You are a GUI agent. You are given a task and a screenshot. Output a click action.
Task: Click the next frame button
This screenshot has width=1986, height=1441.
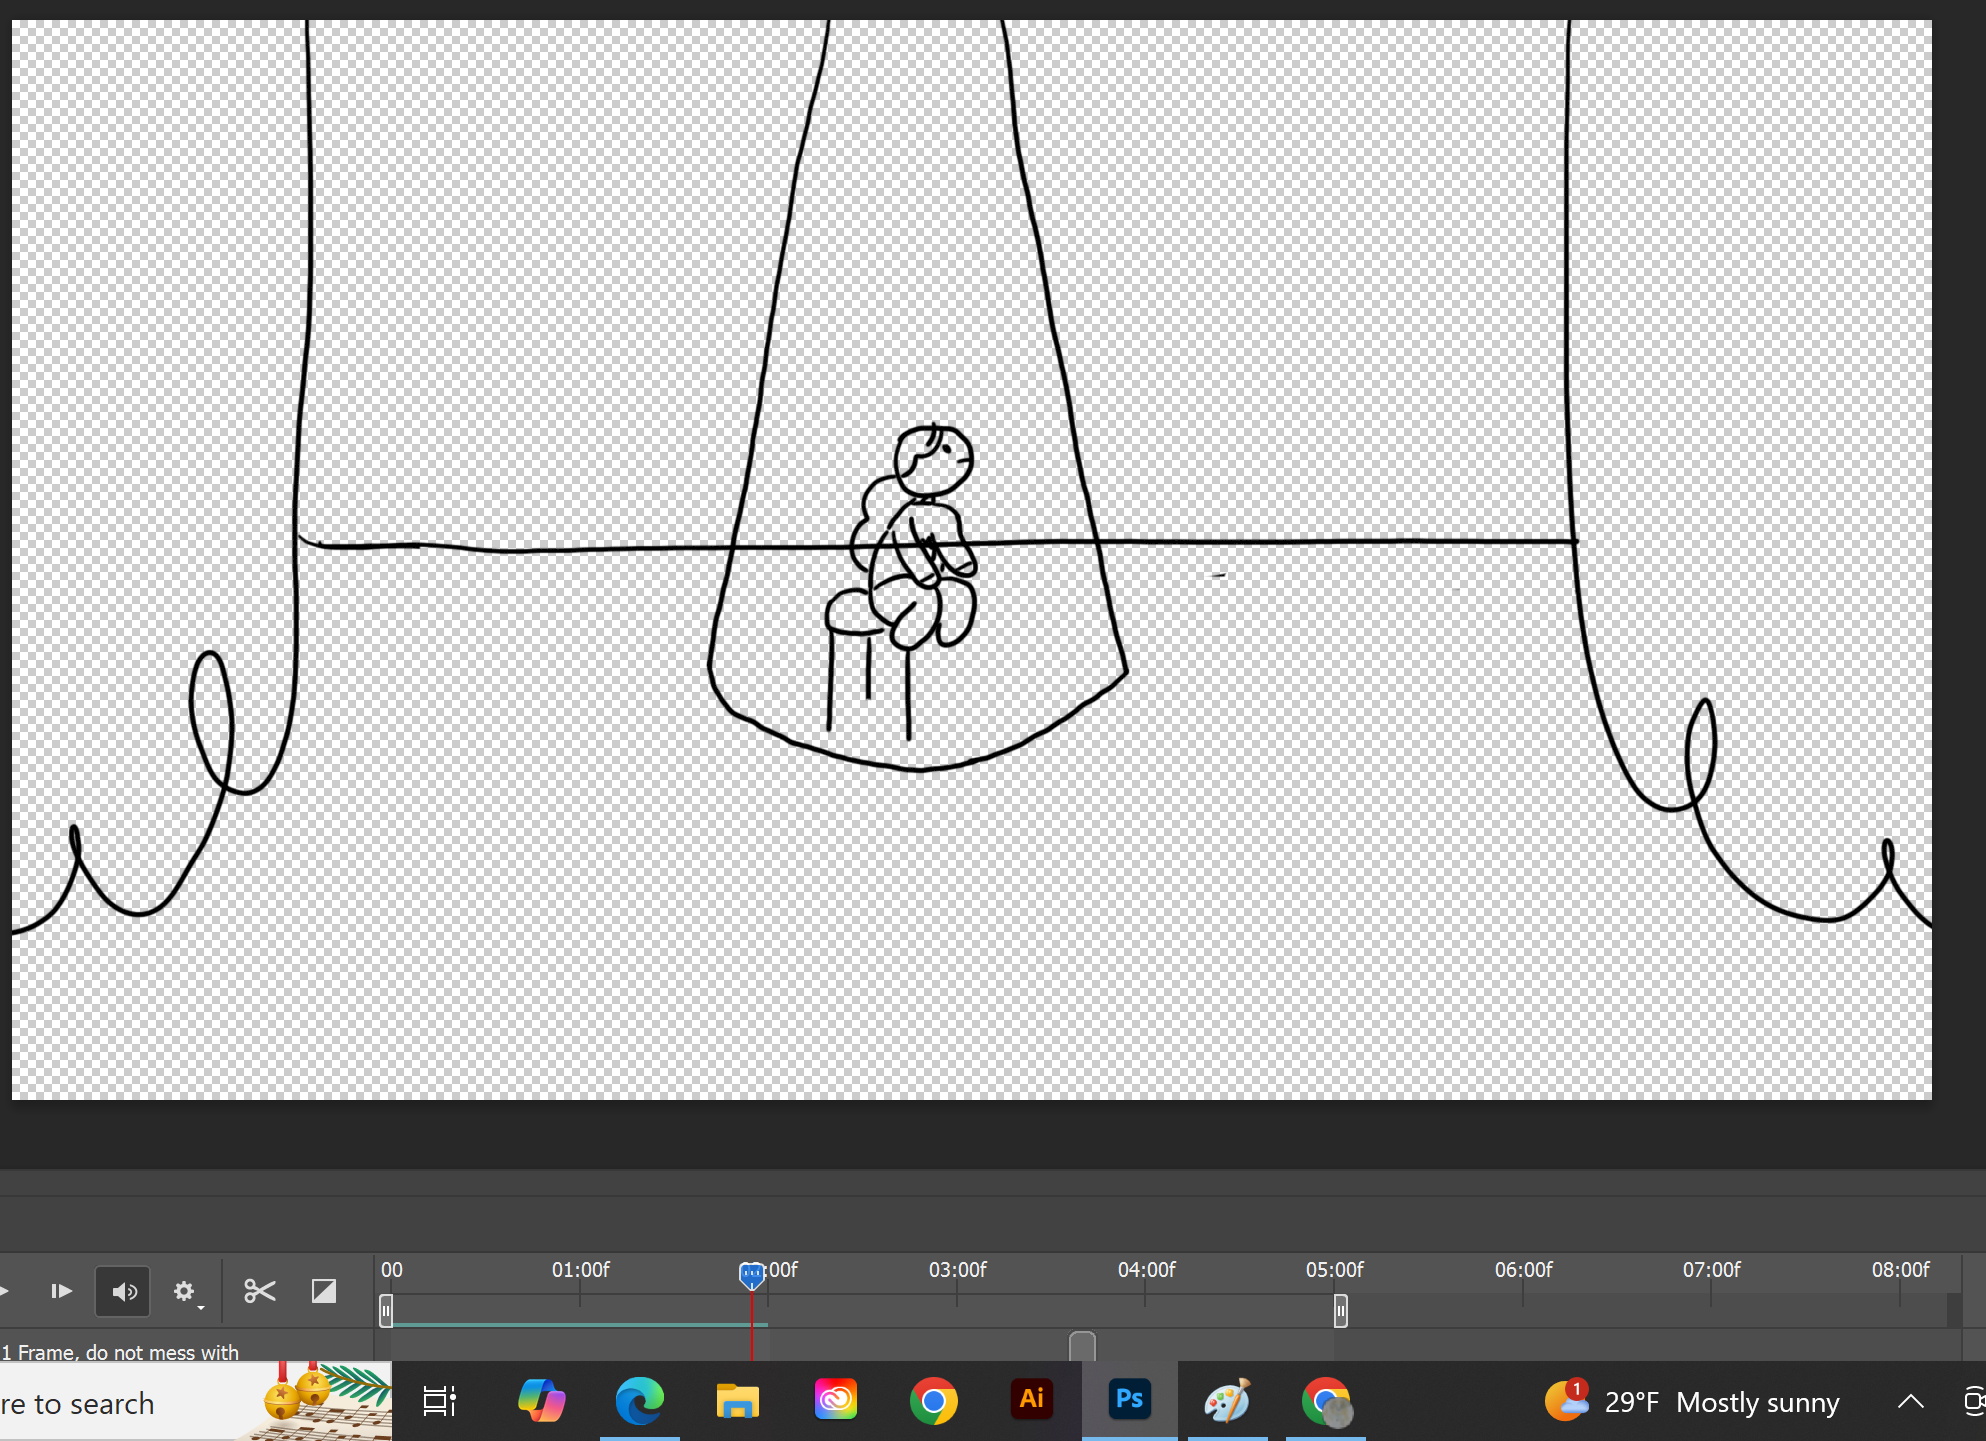[61, 1291]
